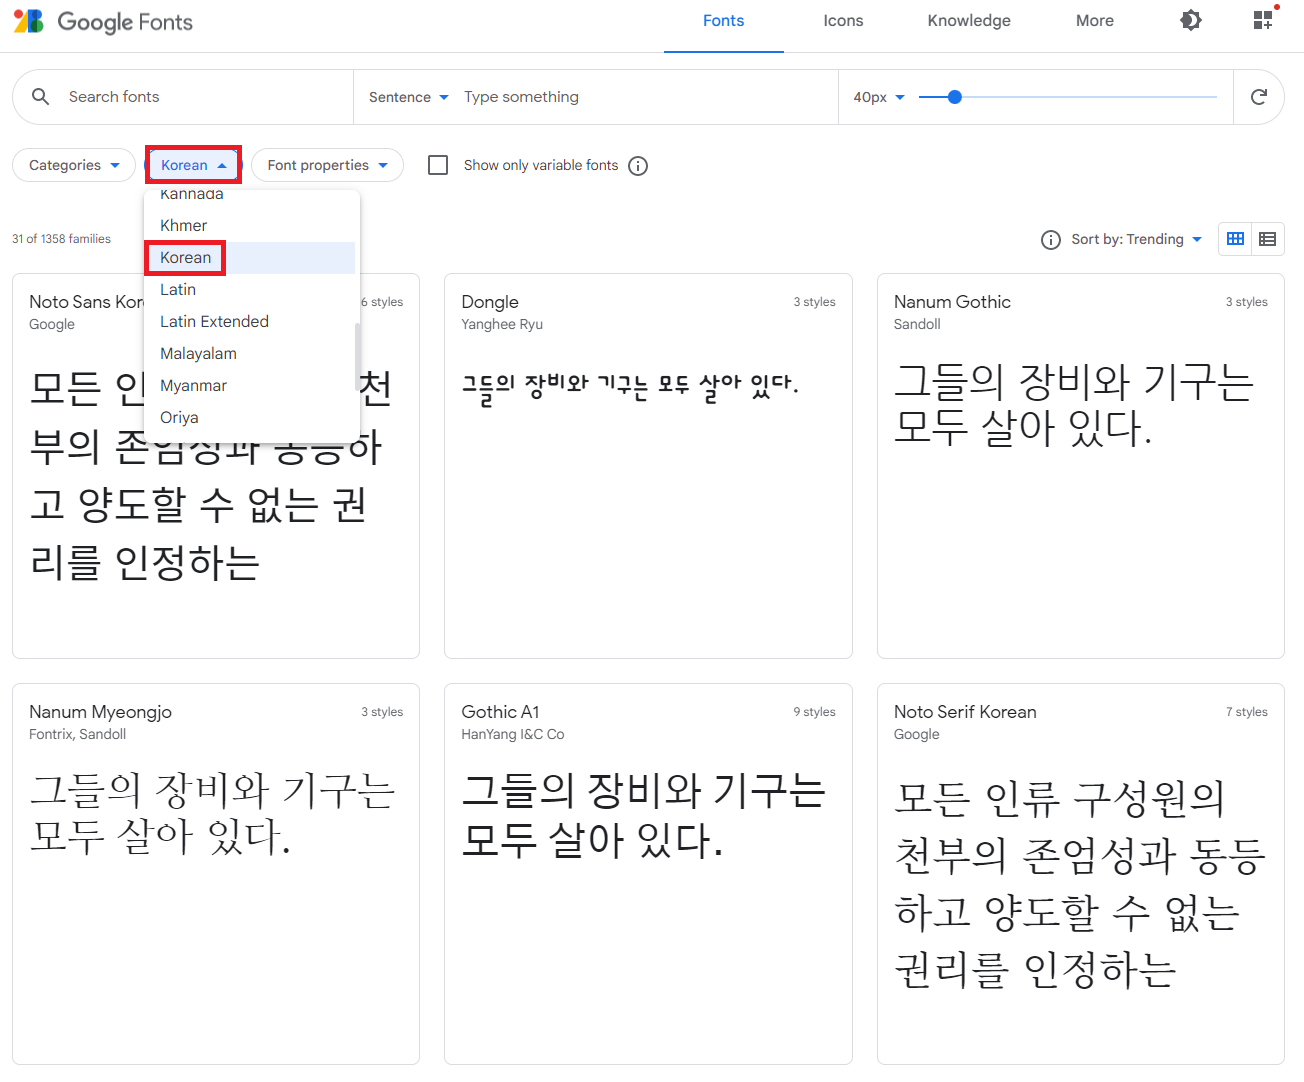Choose Latin Extended from language list

[x=250, y=322]
